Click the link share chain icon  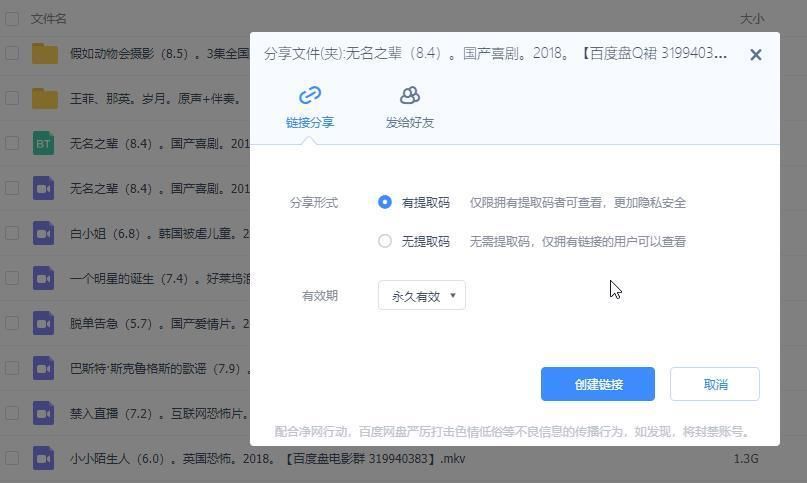click(x=310, y=95)
